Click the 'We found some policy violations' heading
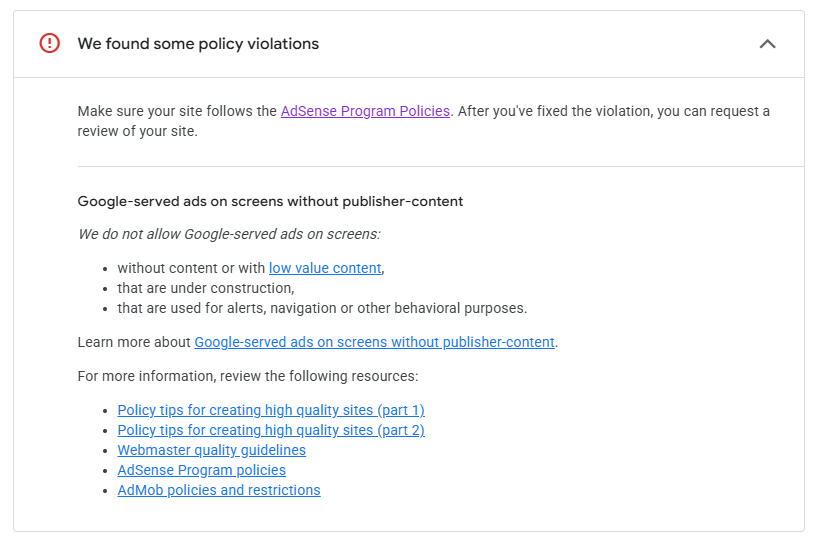 coord(198,44)
